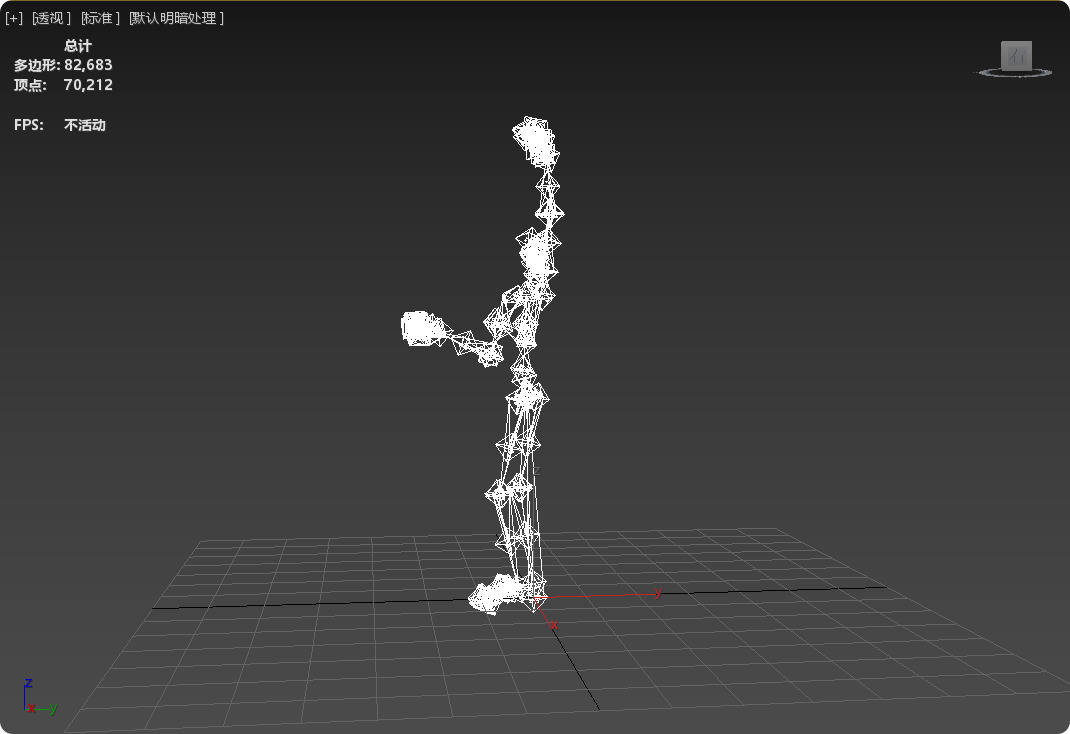Open the 透视 viewport view menu
This screenshot has width=1070, height=734.
52,18
